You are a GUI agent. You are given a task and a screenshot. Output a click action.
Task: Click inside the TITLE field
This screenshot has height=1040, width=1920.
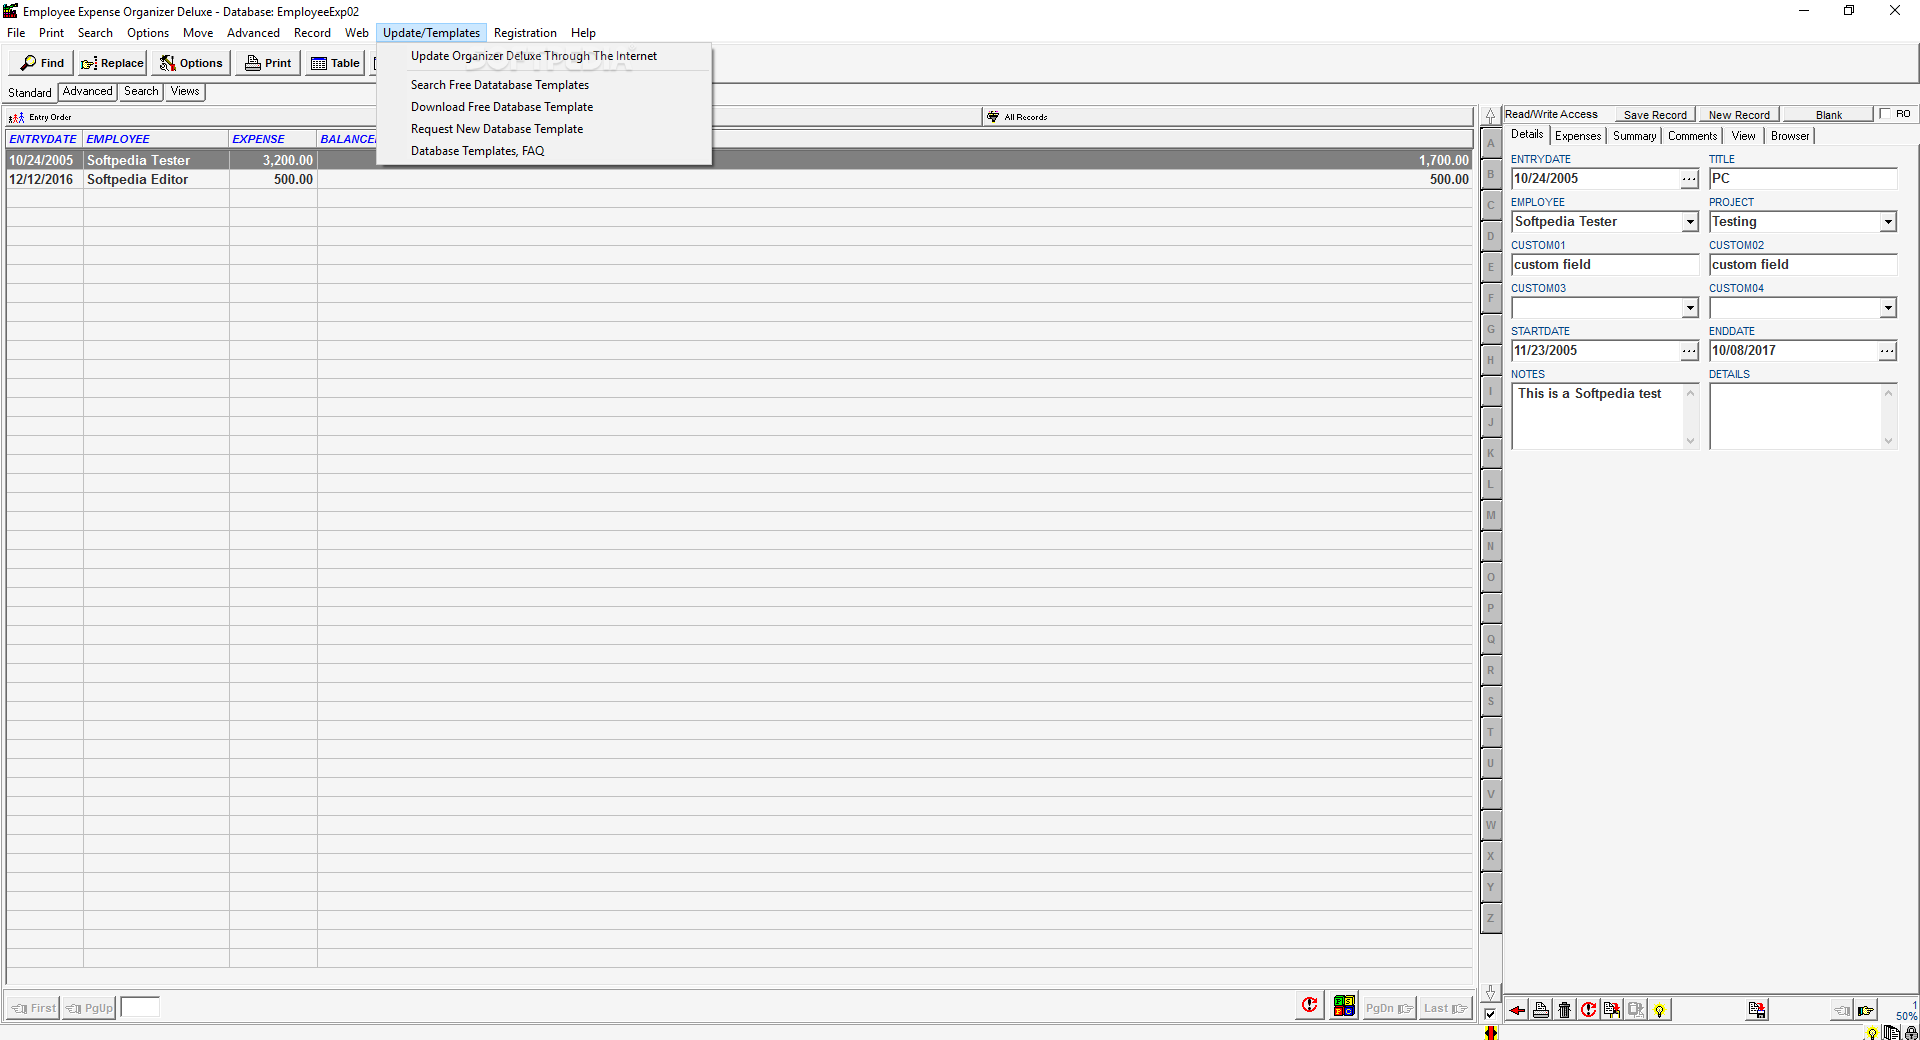click(x=1803, y=179)
